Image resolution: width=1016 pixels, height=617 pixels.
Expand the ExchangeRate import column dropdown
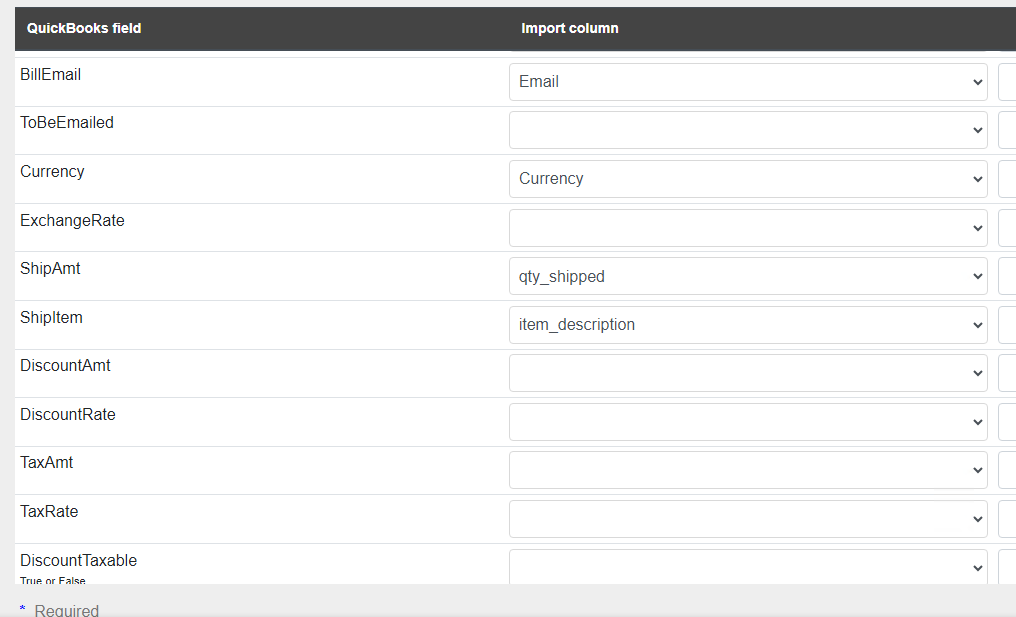click(748, 228)
